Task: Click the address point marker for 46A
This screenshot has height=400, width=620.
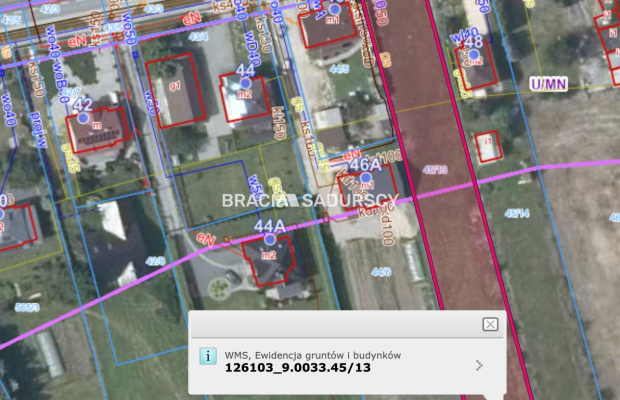Action: click(x=366, y=178)
